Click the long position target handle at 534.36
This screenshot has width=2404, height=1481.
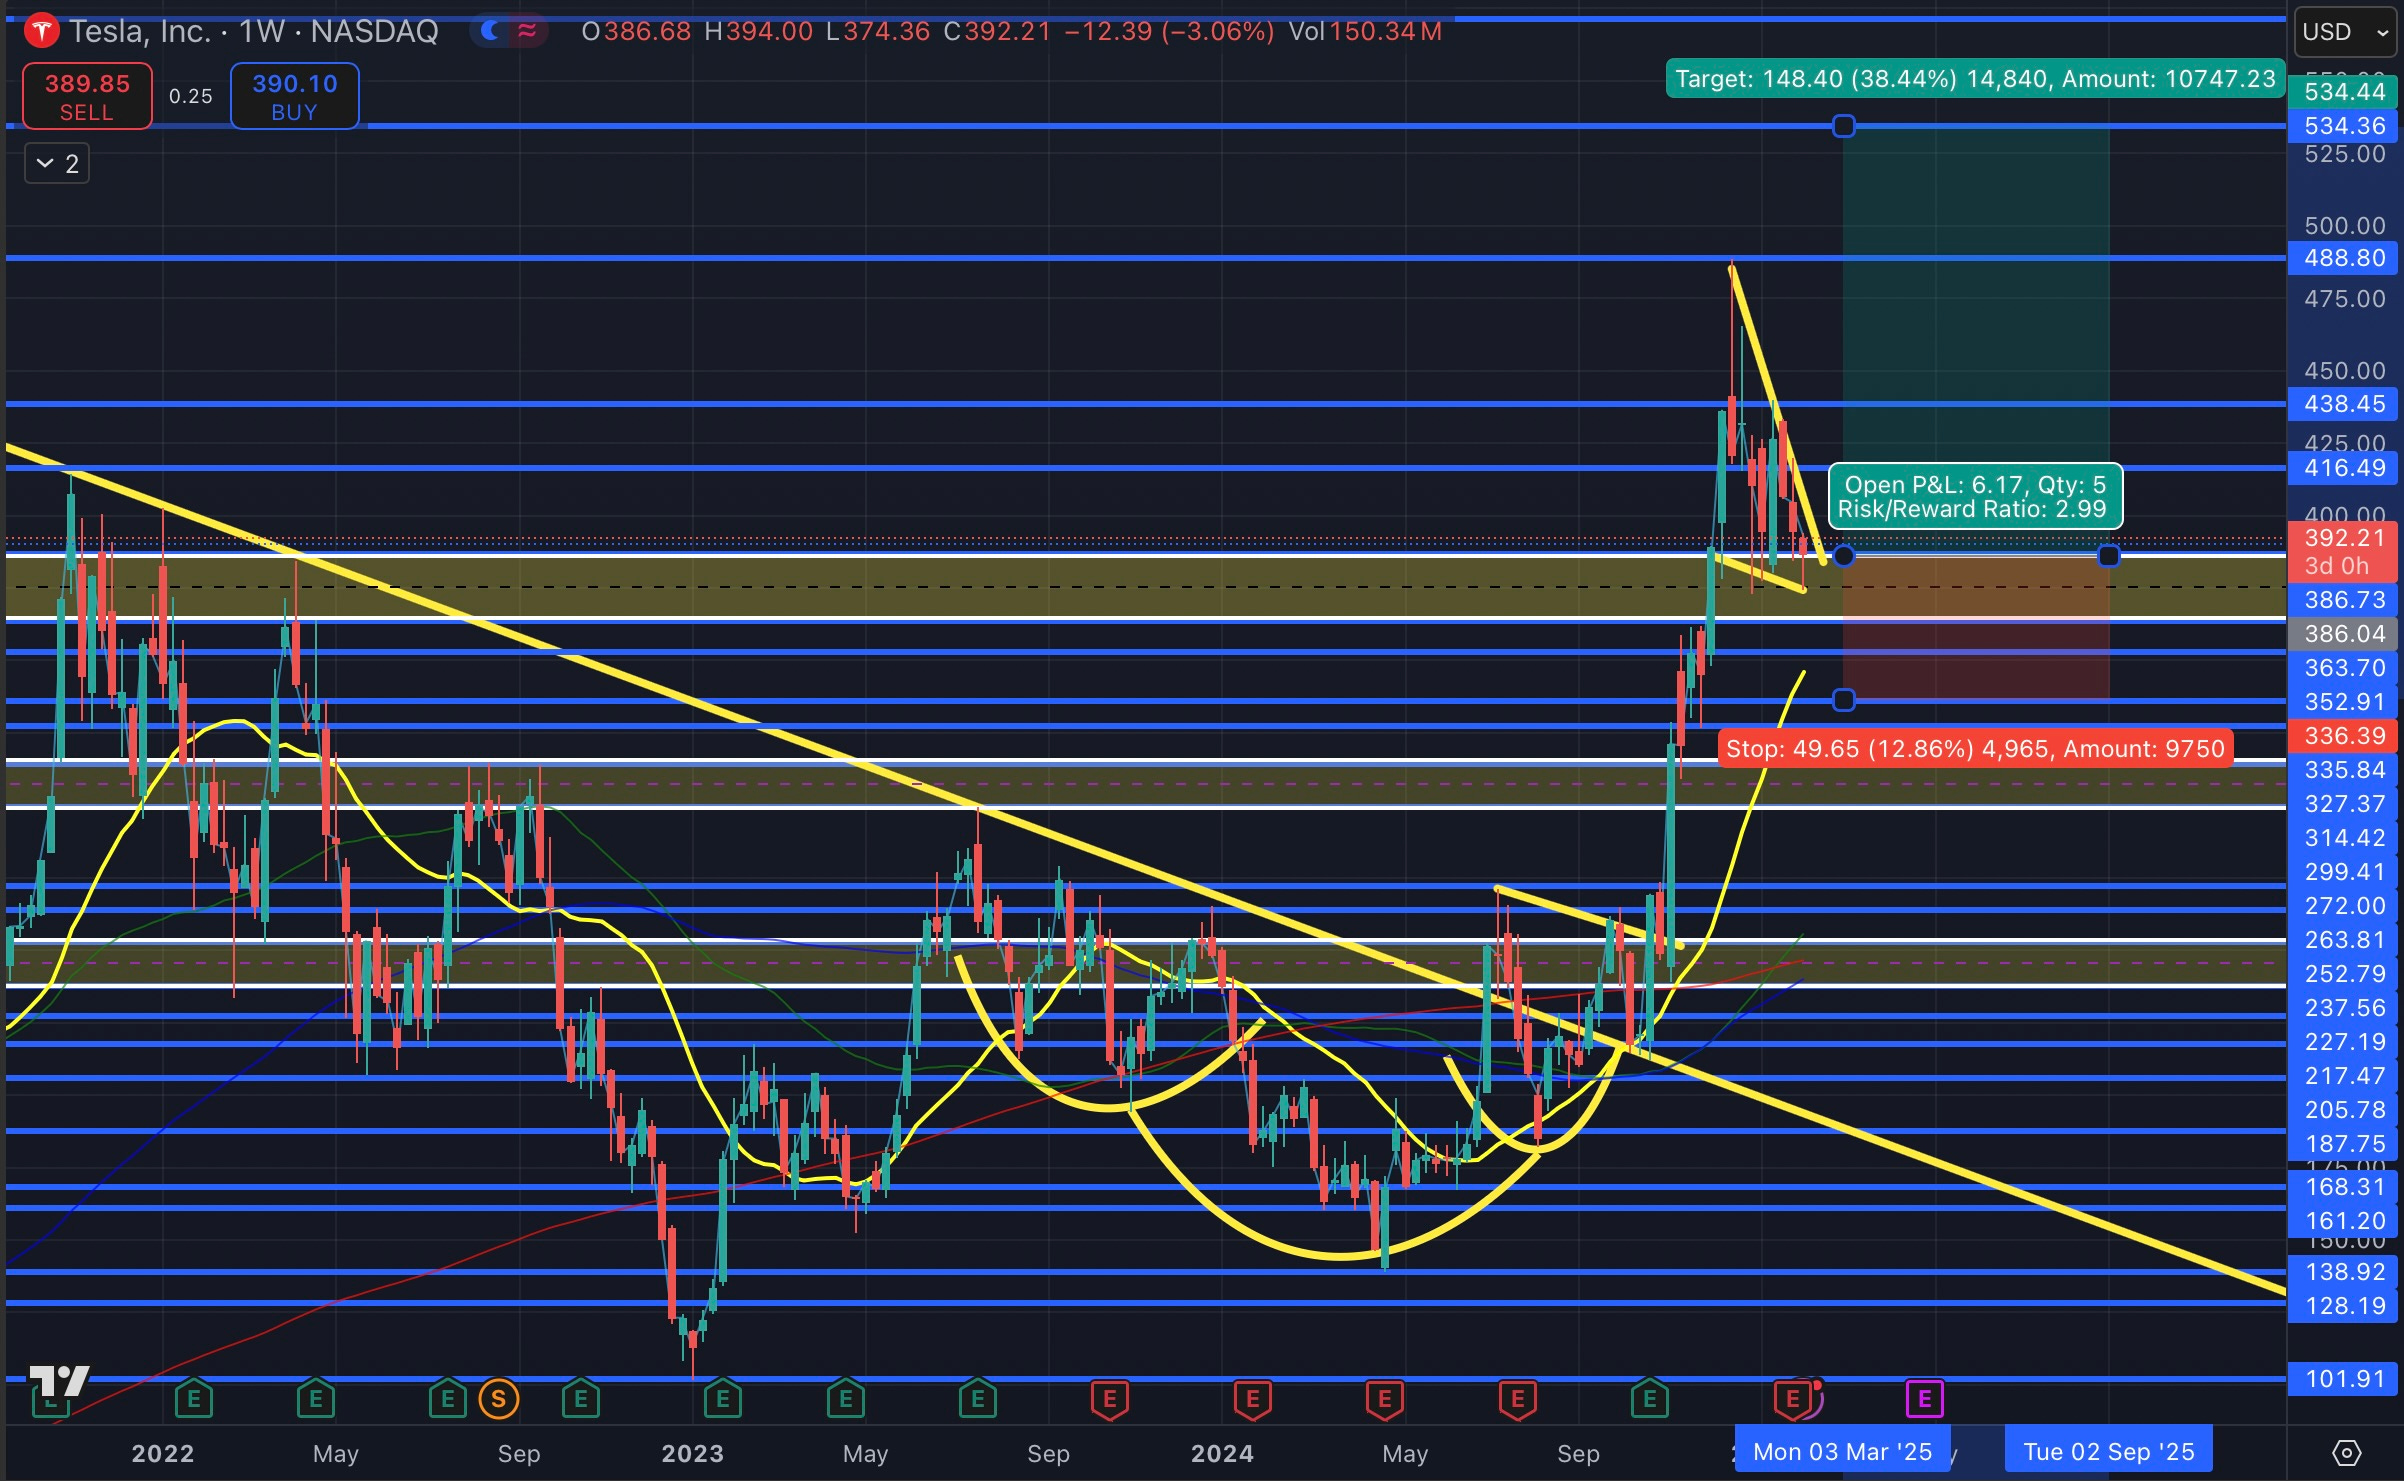click(x=1843, y=126)
